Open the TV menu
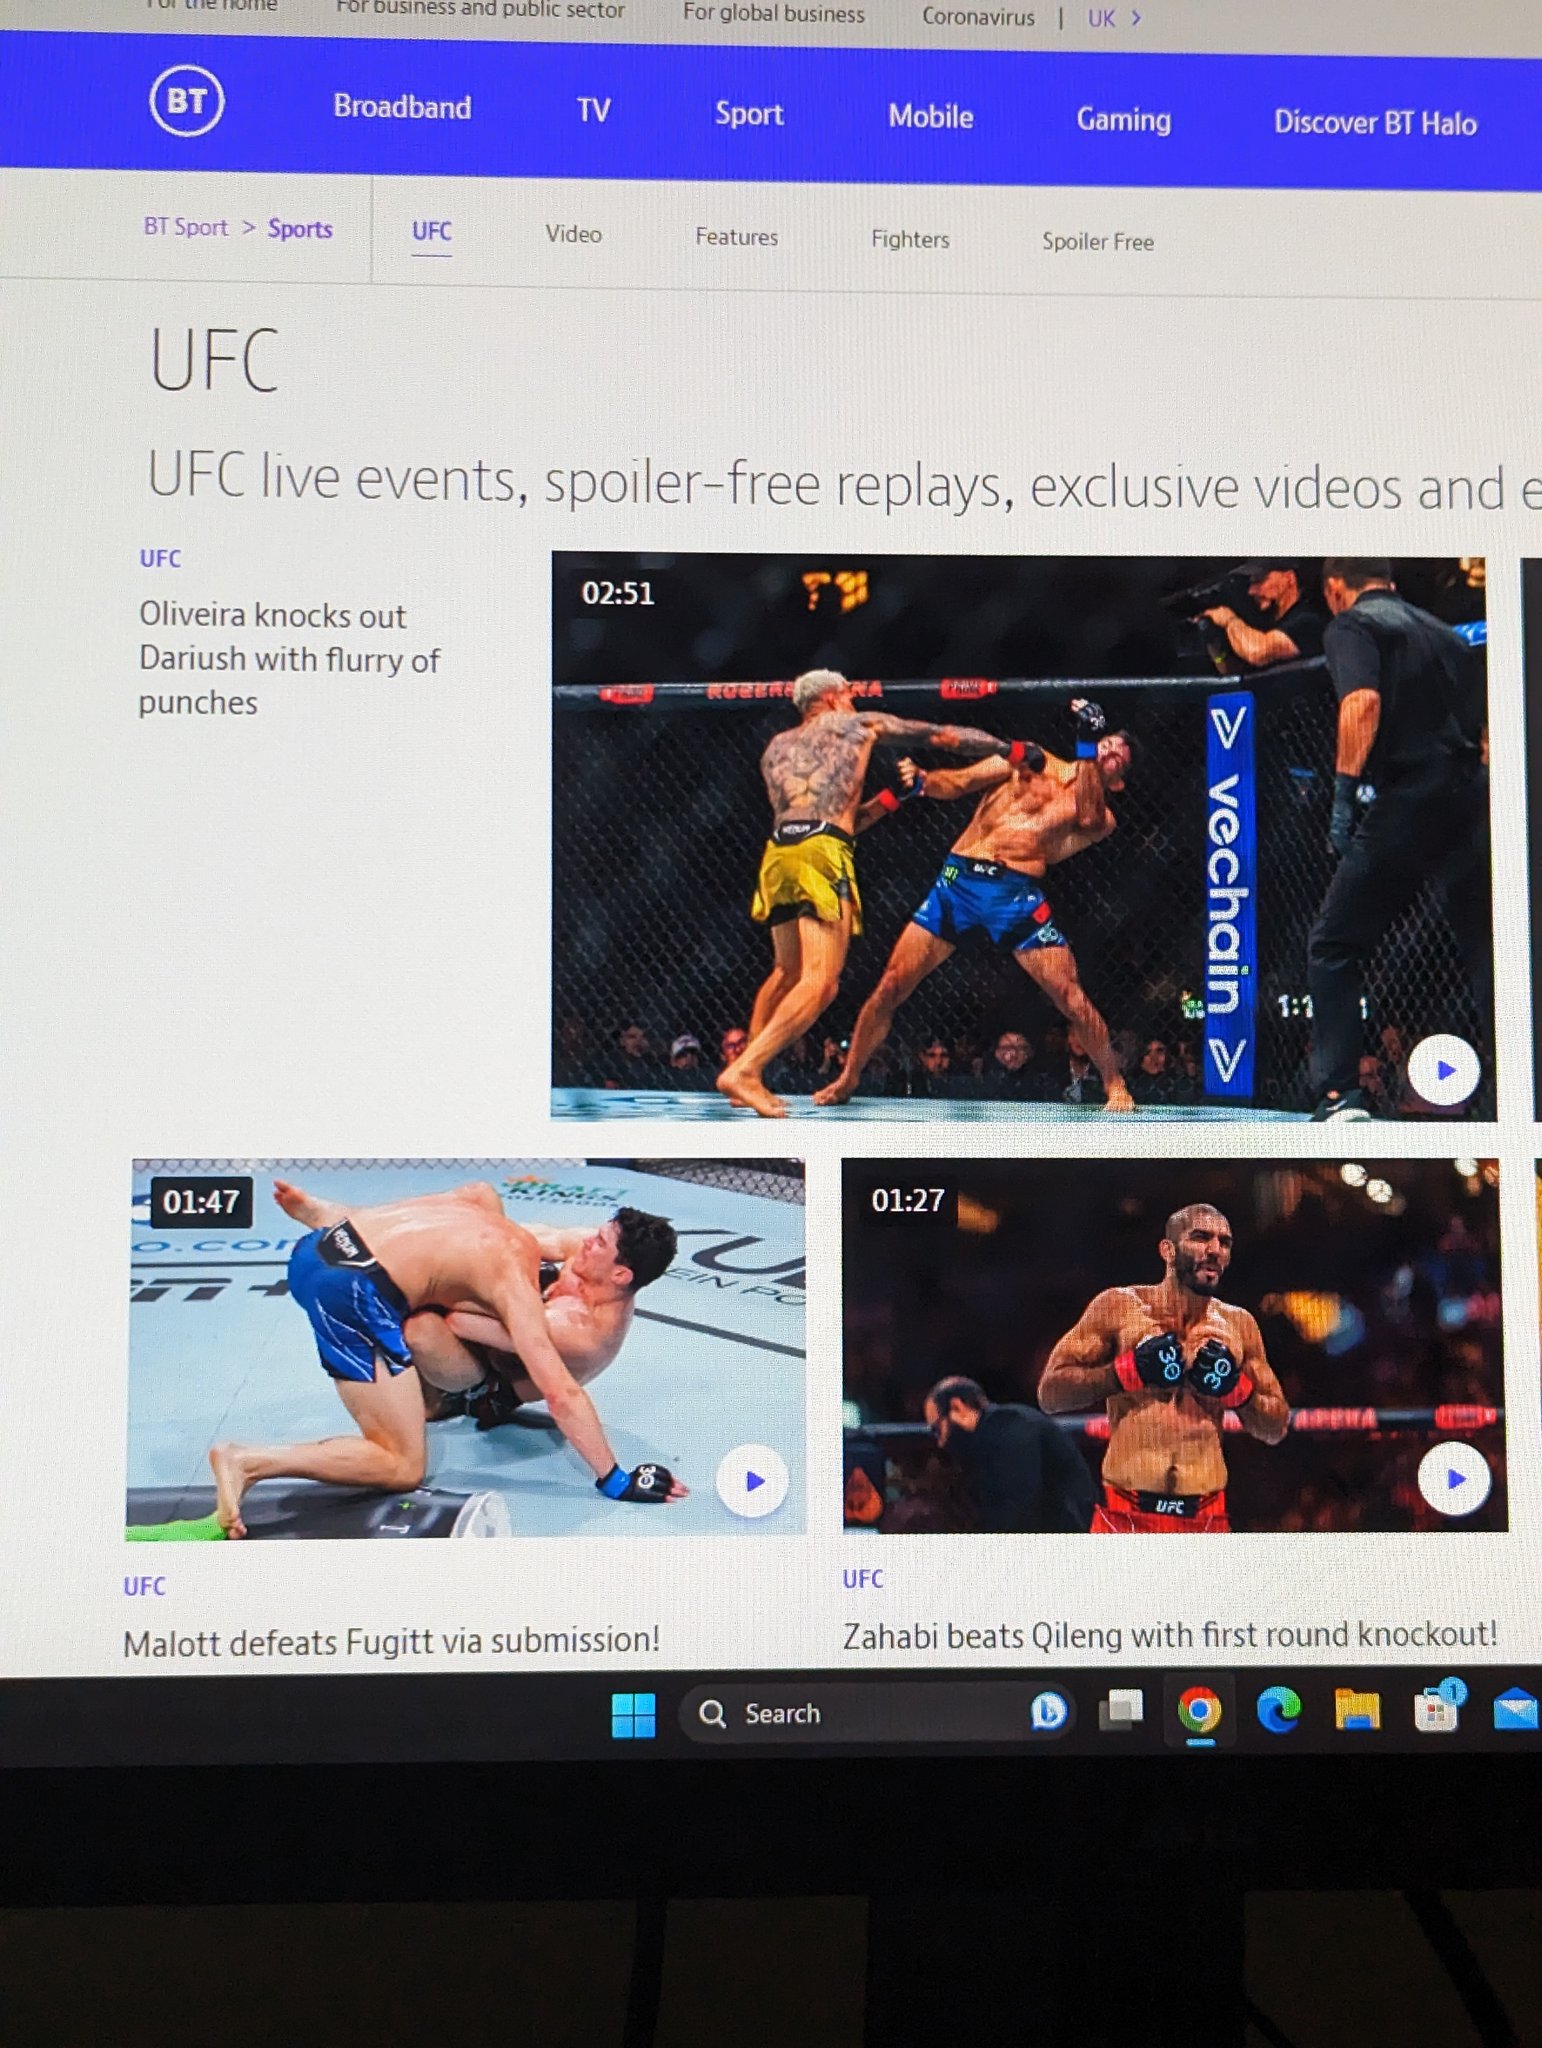The width and height of the screenshot is (1542, 2048). click(x=593, y=110)
